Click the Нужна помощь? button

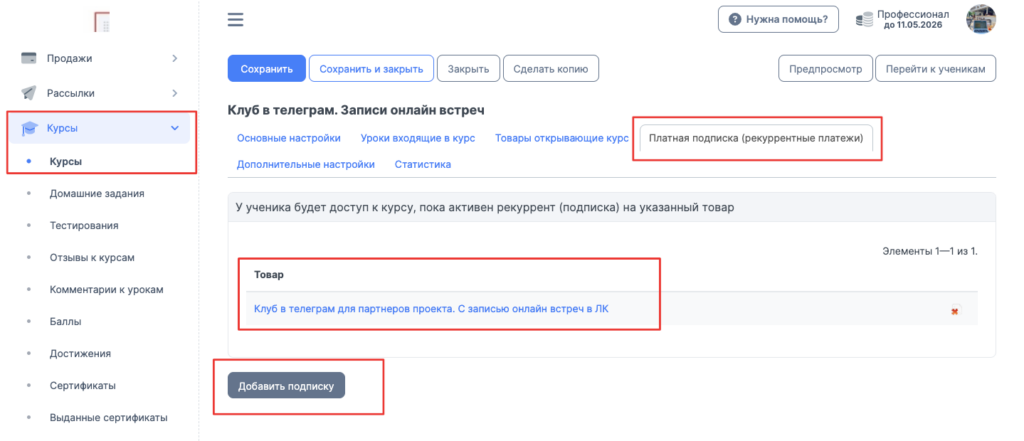(x=778, y=19)
